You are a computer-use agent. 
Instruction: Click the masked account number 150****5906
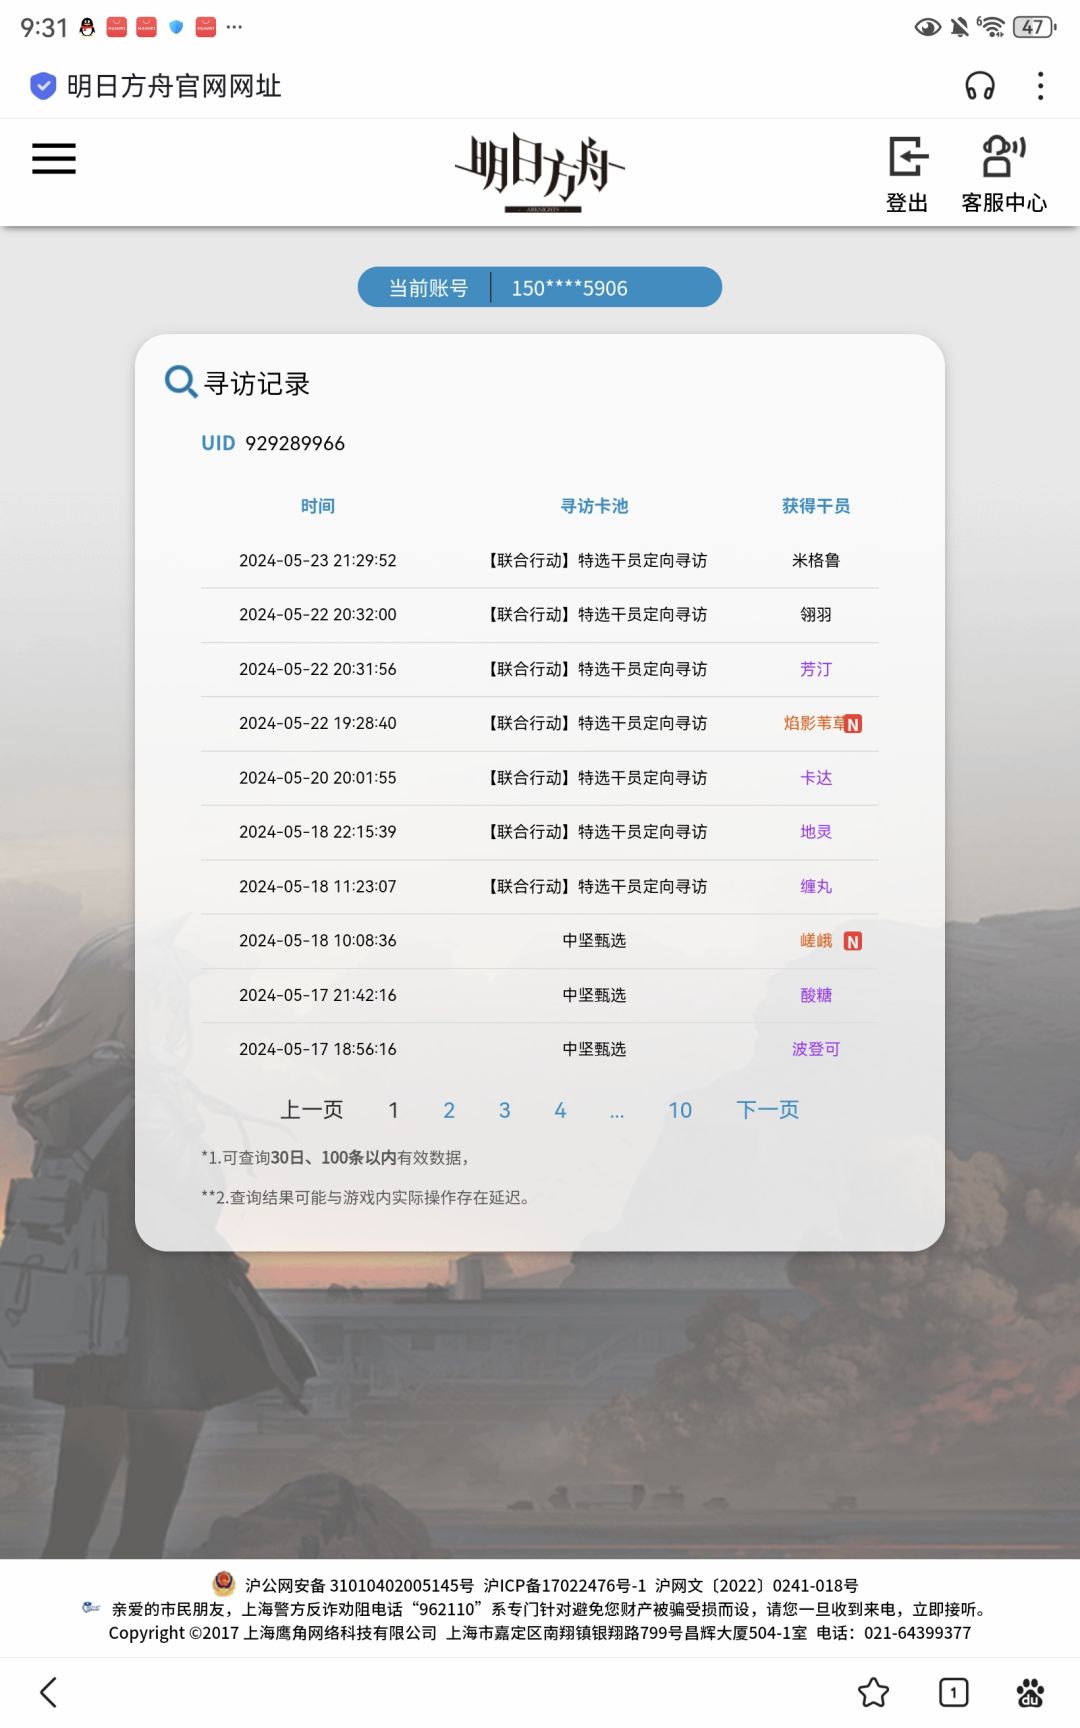pyautogui.click(x=570, y=288)
